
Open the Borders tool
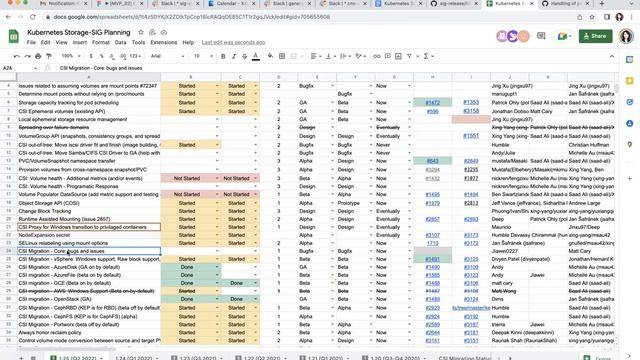point(282,56)
